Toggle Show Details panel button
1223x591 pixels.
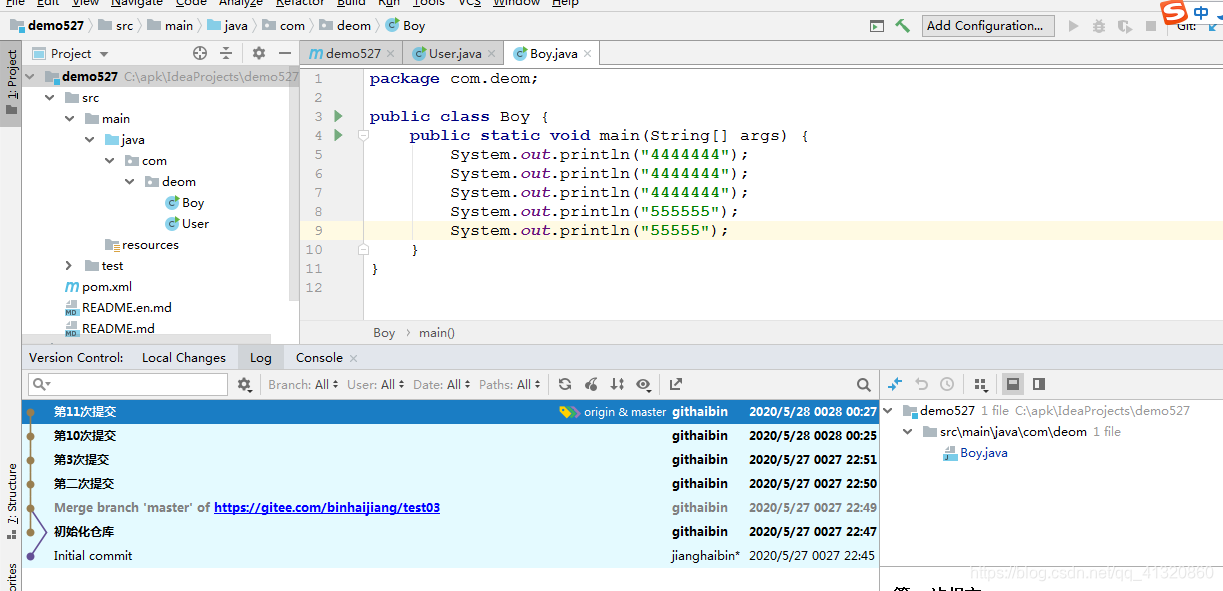[1013, 384]
